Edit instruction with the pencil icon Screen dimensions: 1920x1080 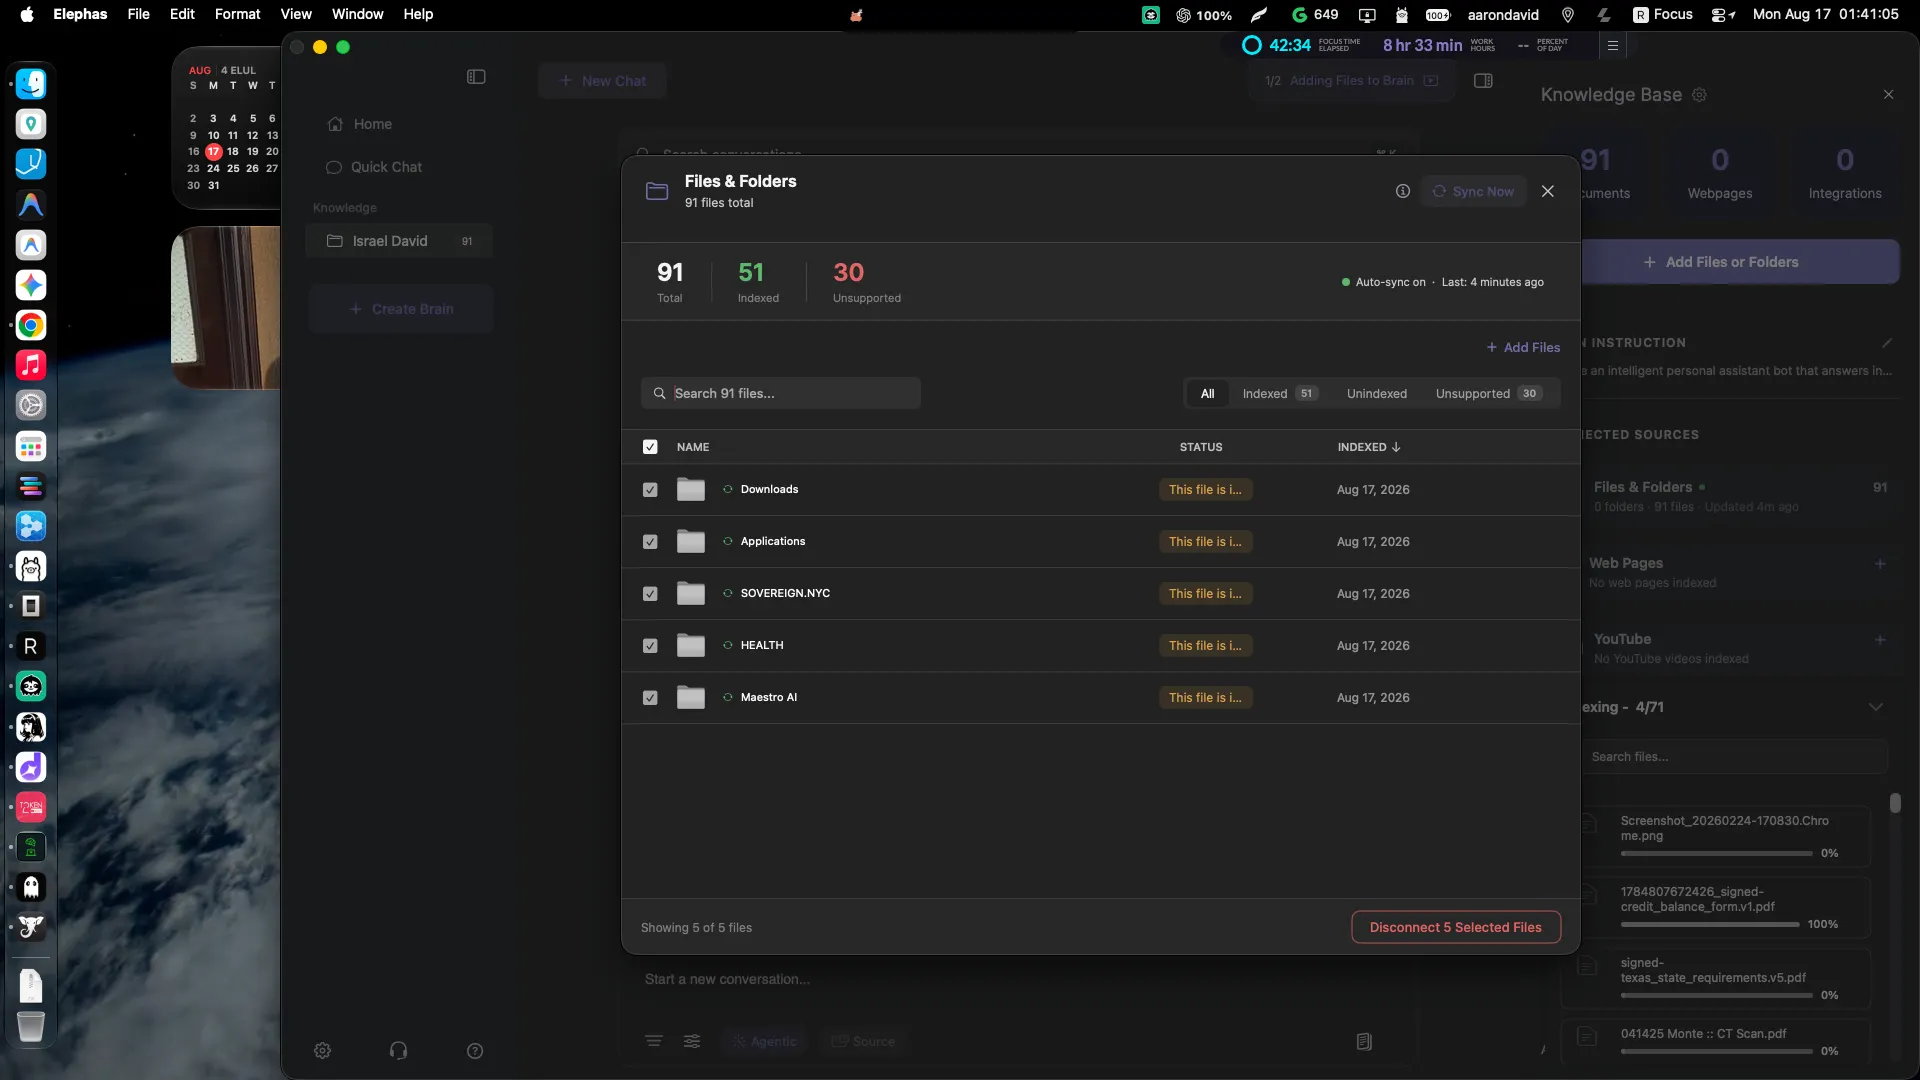1887,343
